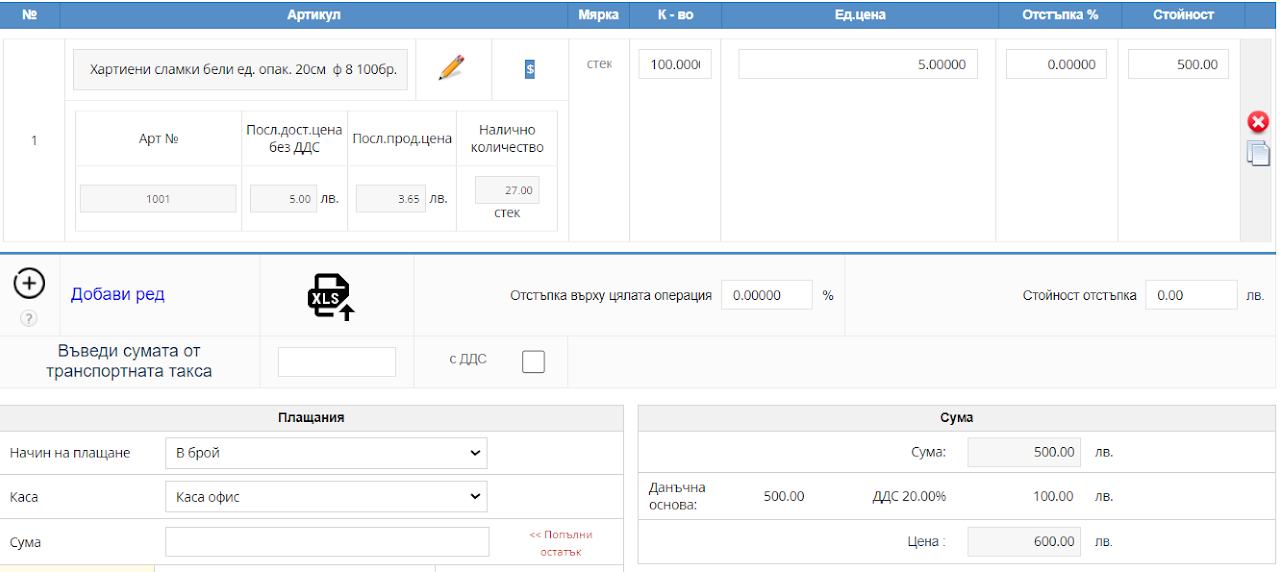Image resolution: width=1280 pixels, height=572 pixels.
Task: Click the 100.00 VAT amount value
Action: click(1053, 496)
